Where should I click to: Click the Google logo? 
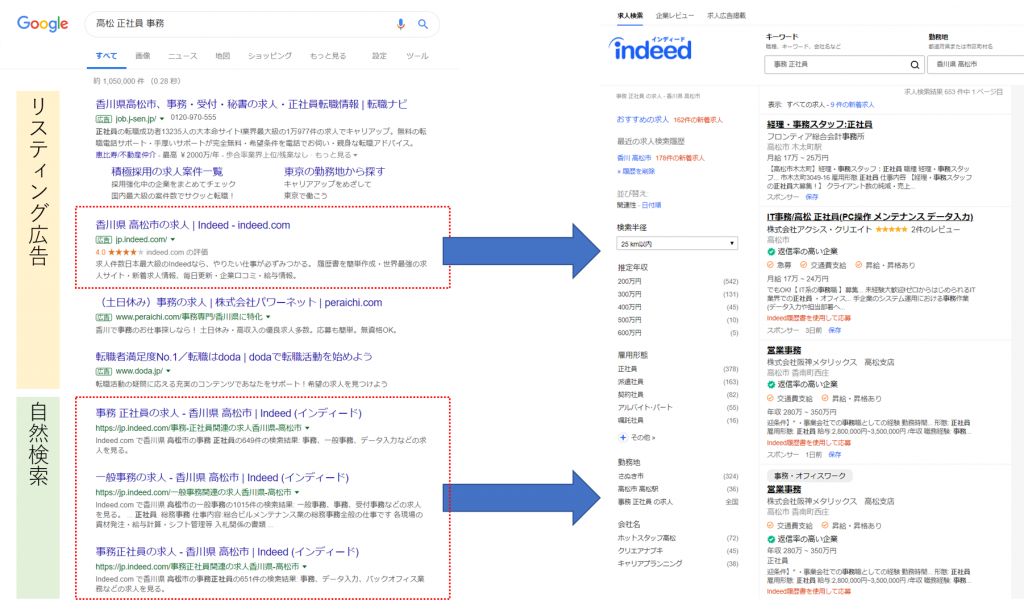tap(42, 23)
